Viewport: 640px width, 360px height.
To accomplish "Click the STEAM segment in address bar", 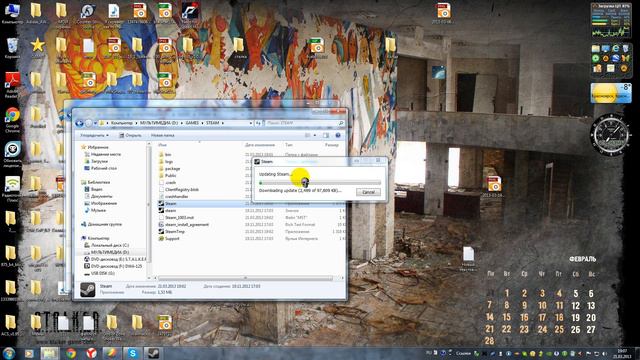I will (x=212, y=123).
